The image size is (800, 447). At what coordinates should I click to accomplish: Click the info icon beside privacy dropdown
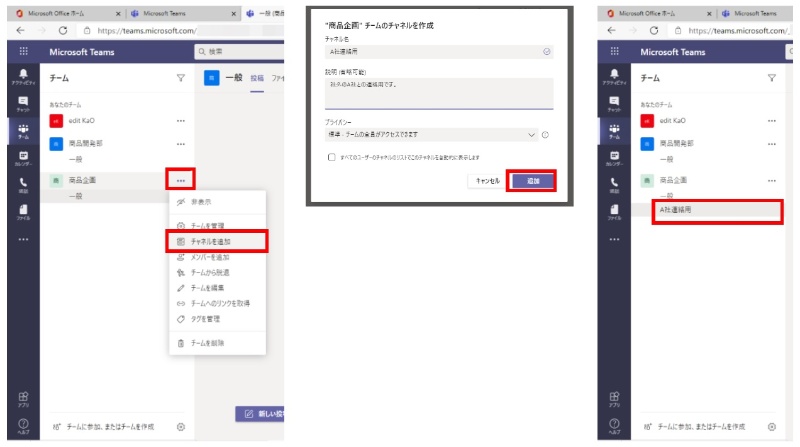pos(546,134)
